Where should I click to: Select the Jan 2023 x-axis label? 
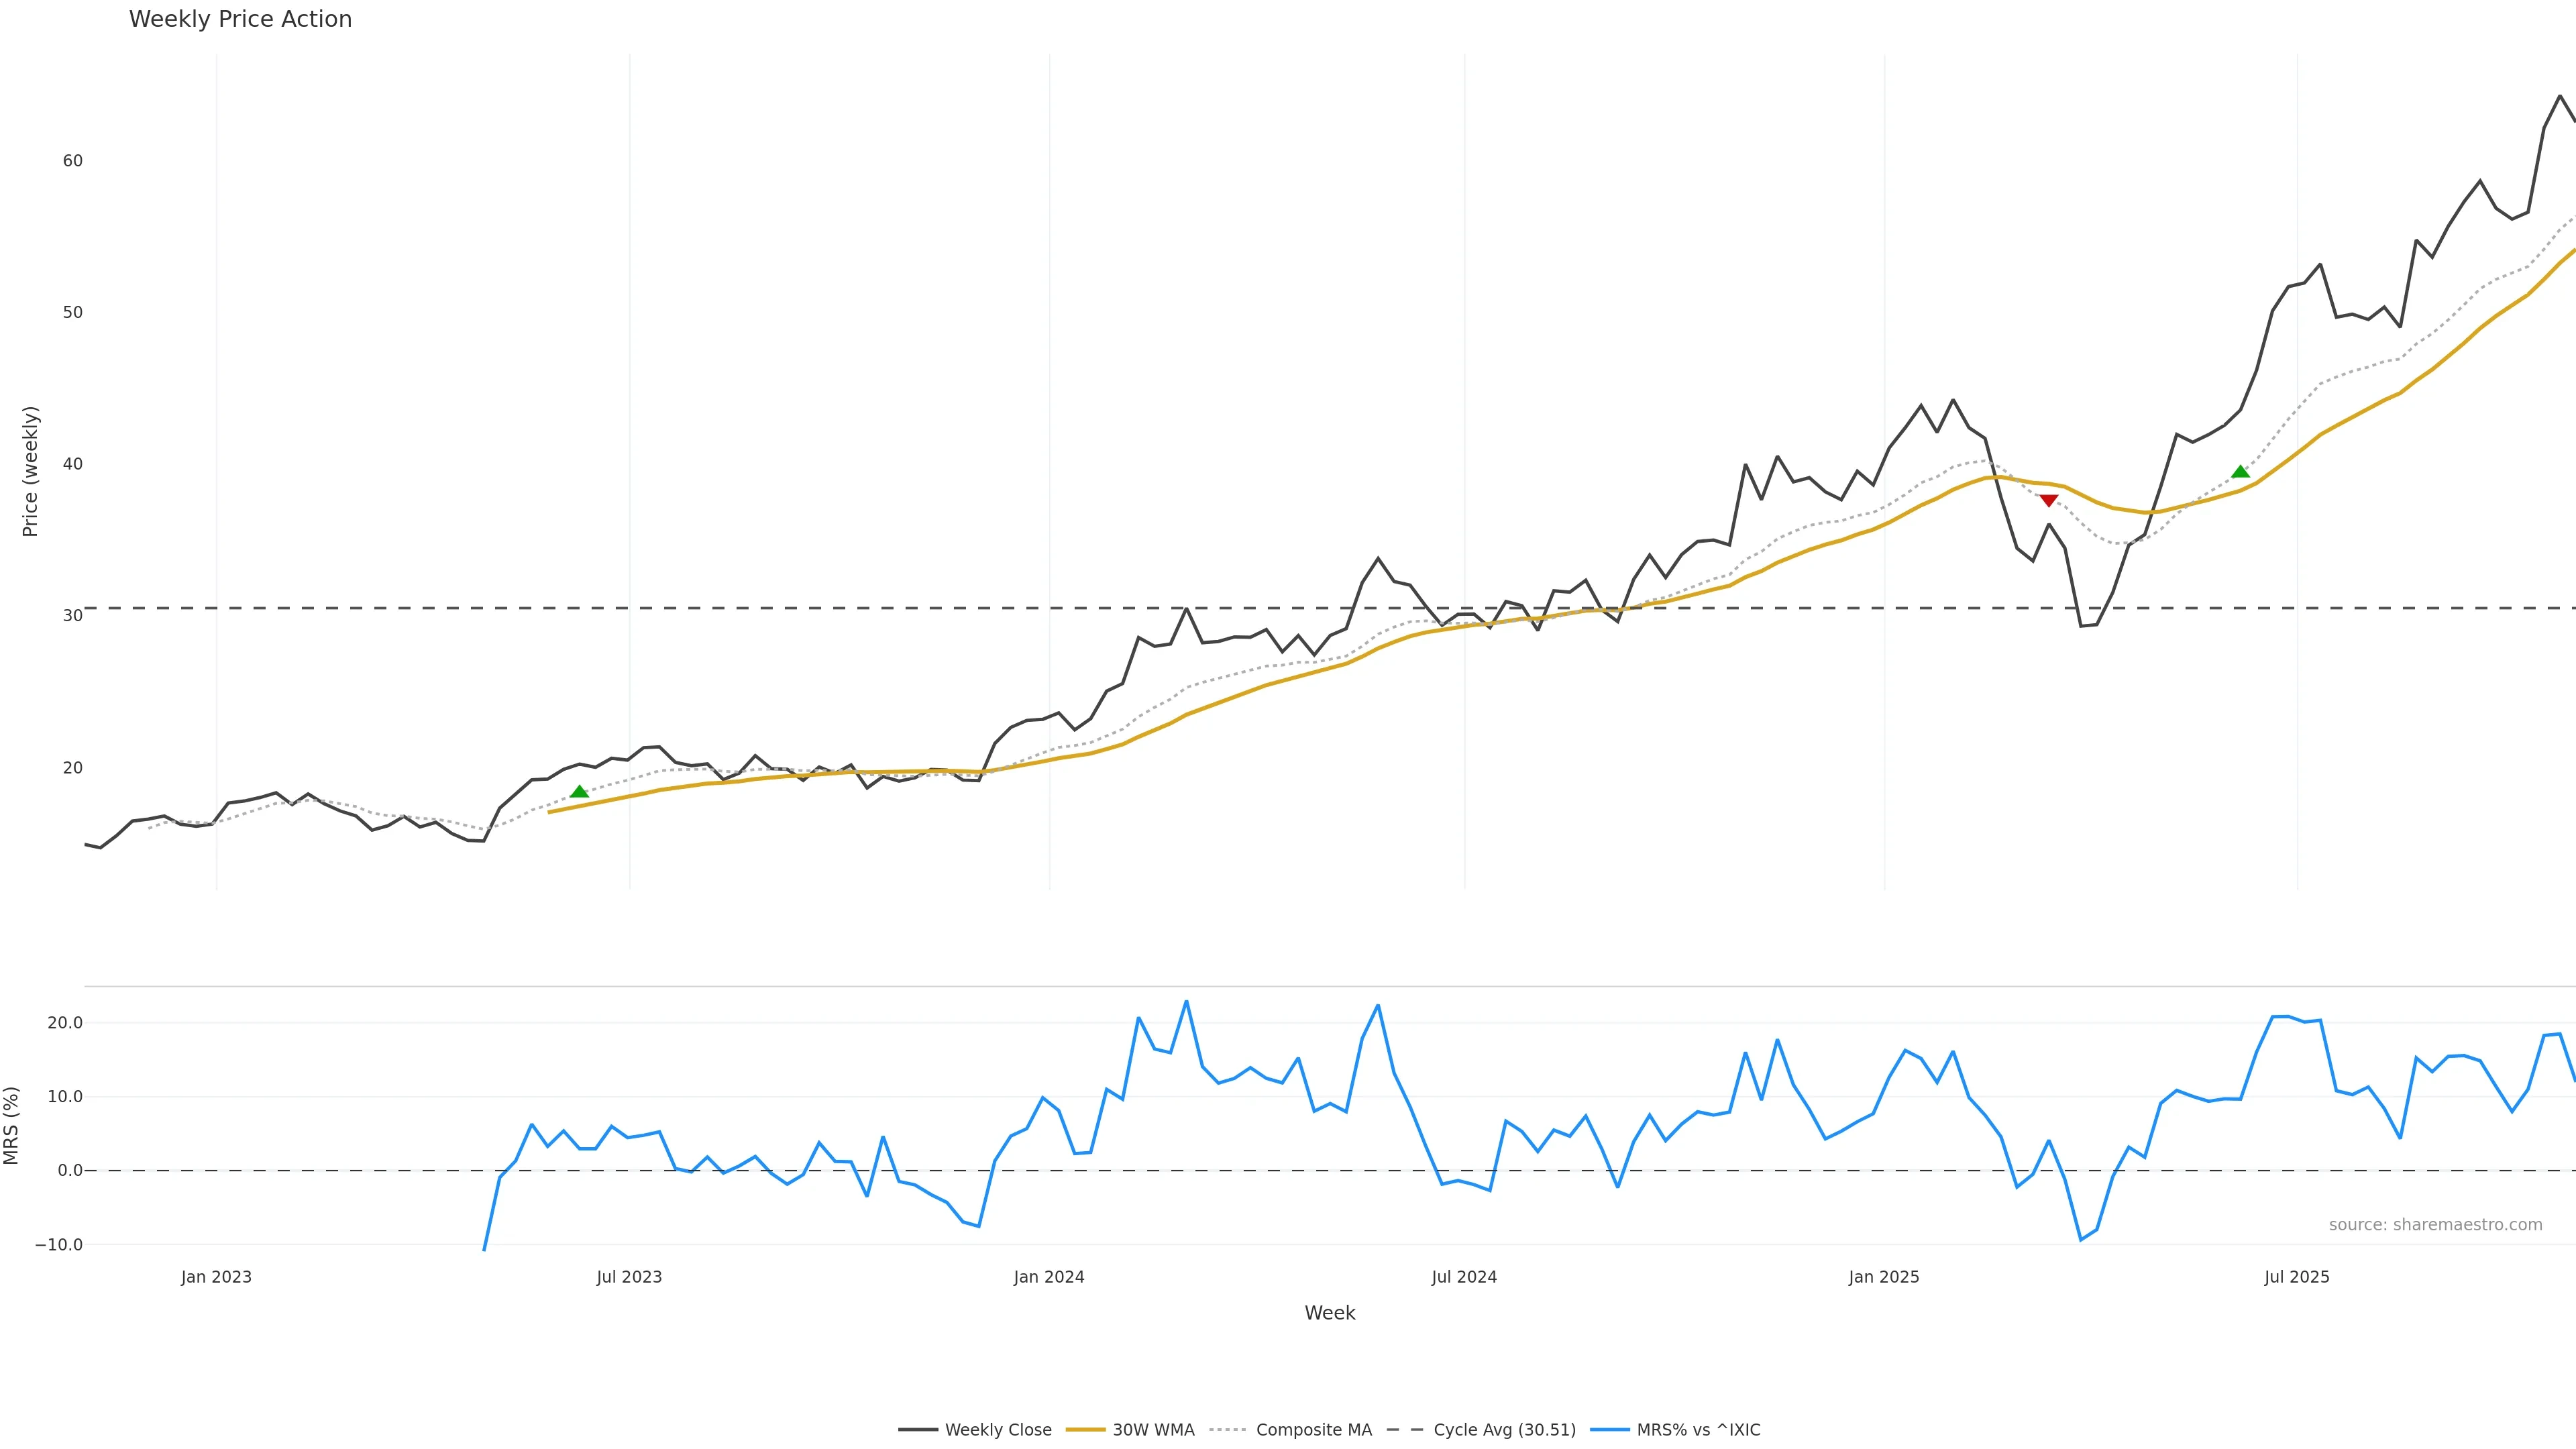pos(216,1277)
